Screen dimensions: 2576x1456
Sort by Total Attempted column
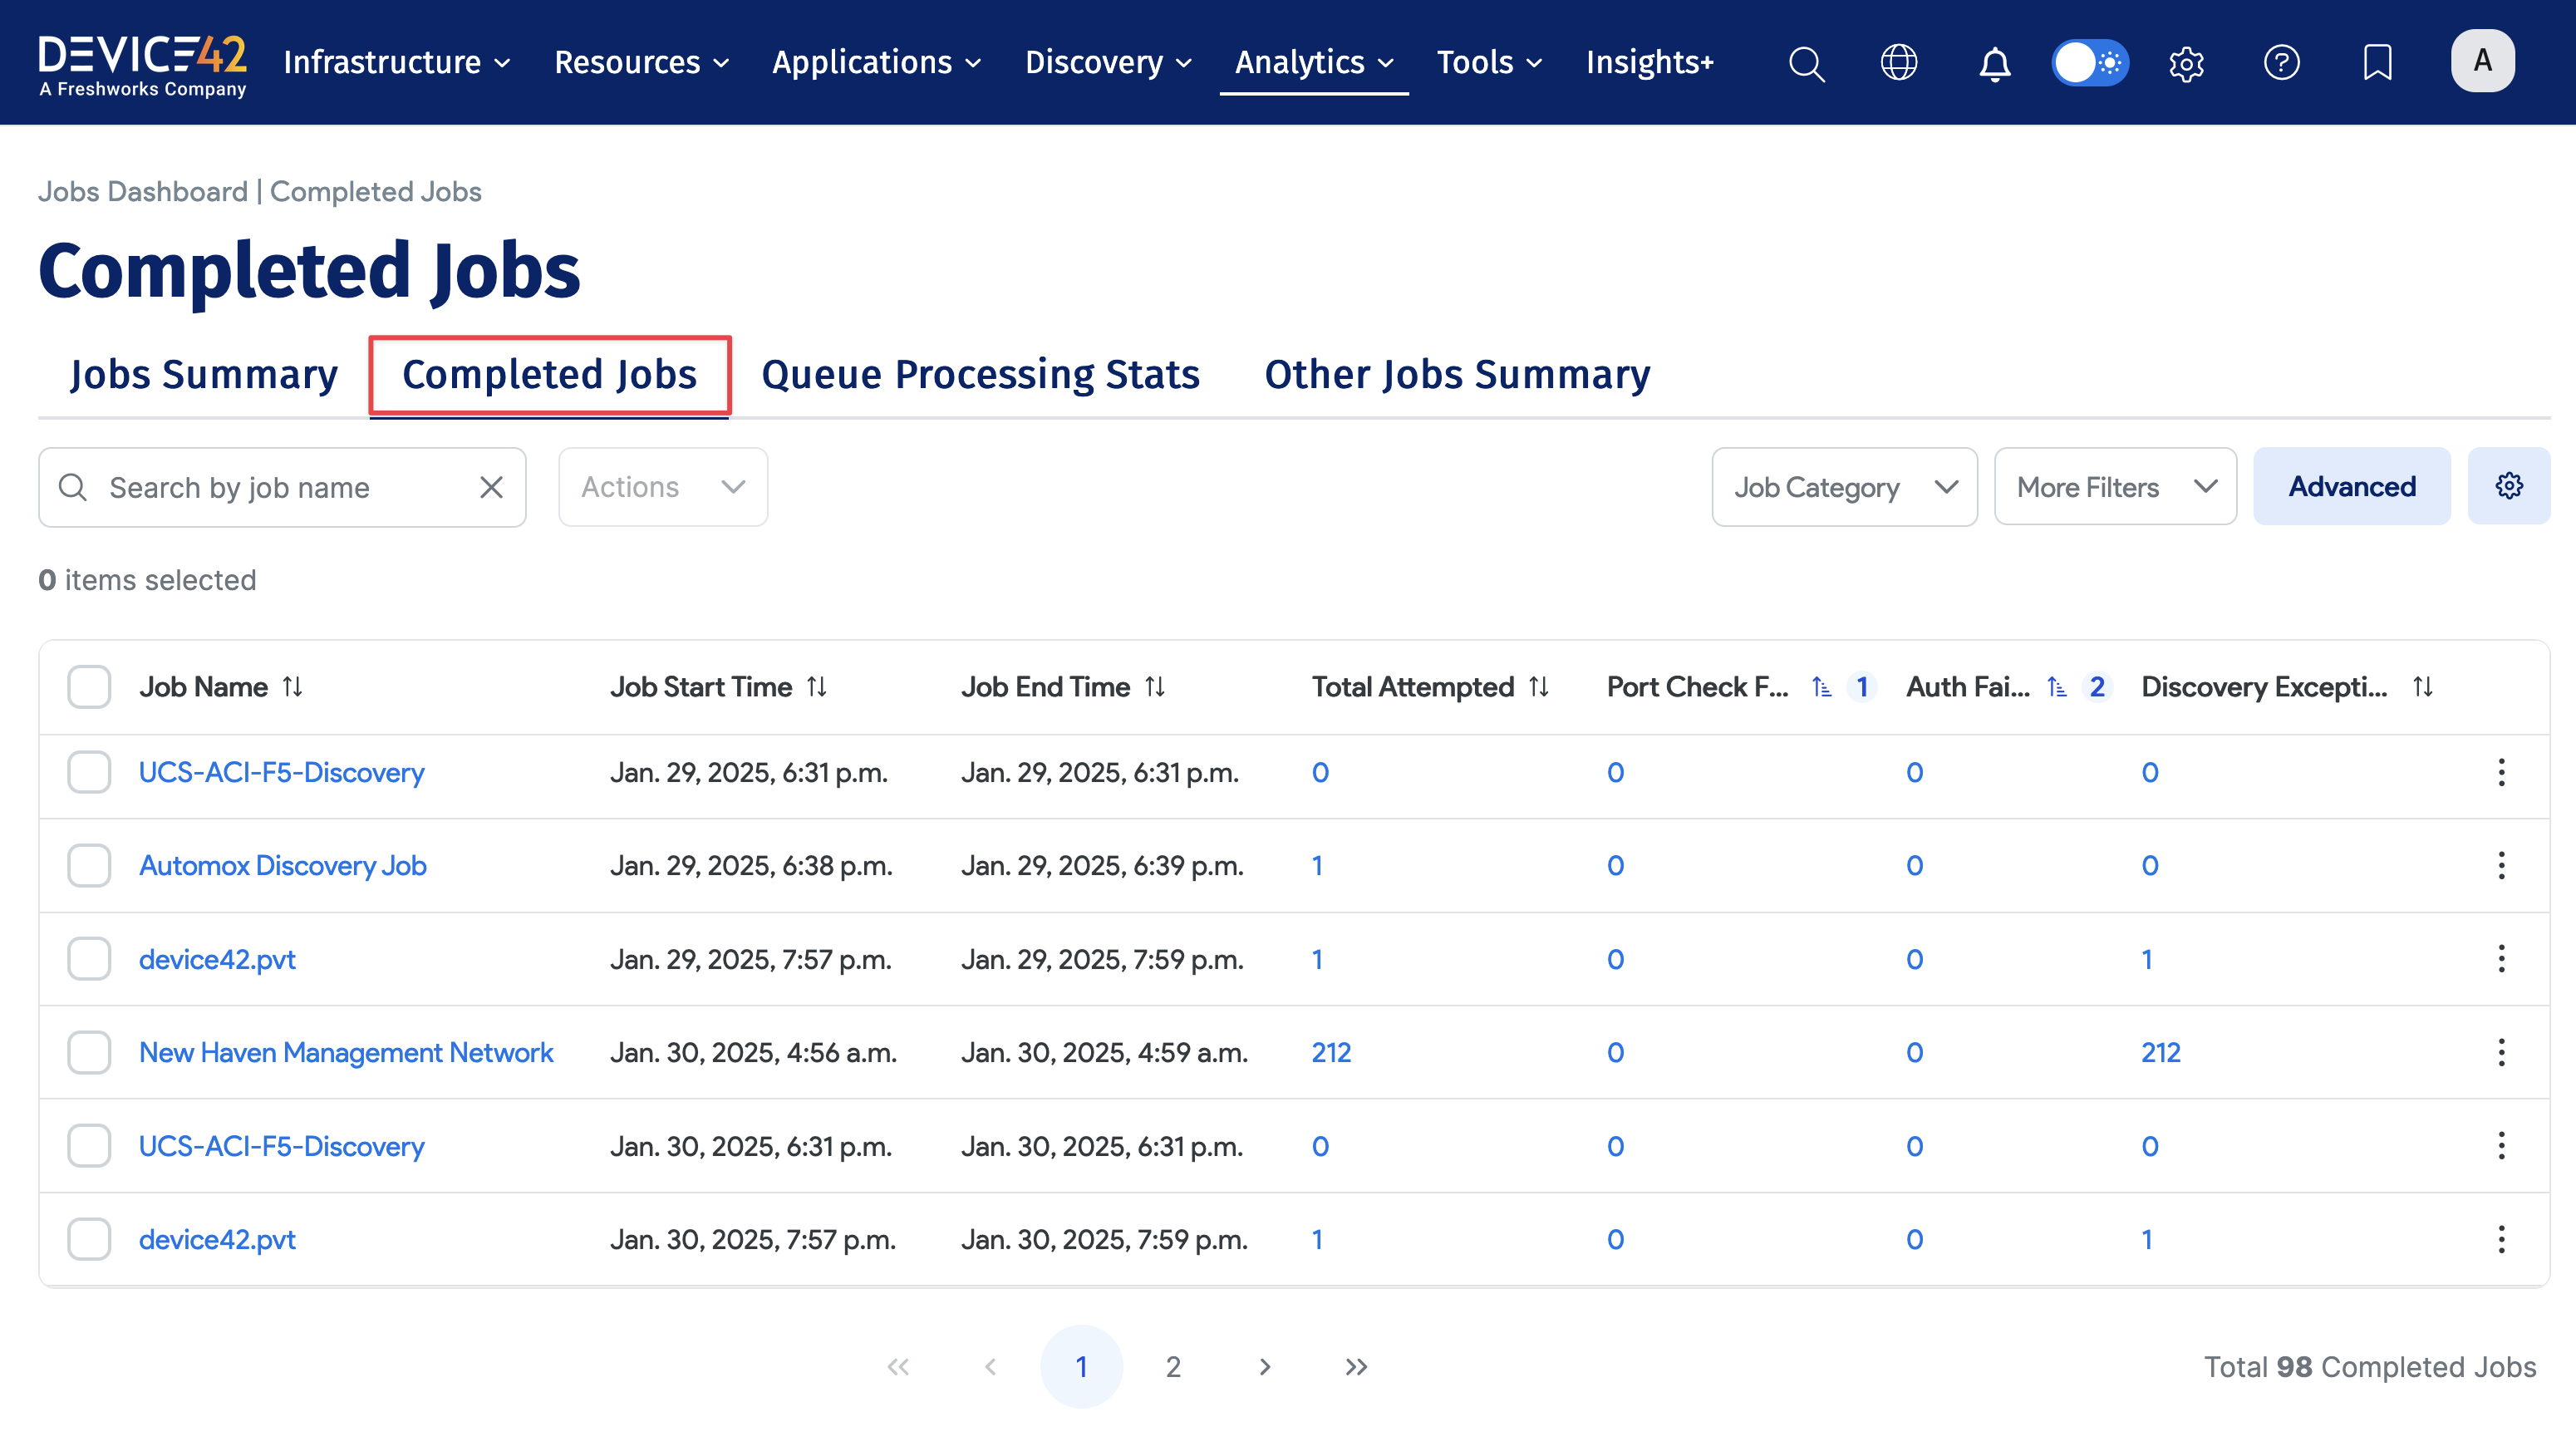[x=1539, y=687]
